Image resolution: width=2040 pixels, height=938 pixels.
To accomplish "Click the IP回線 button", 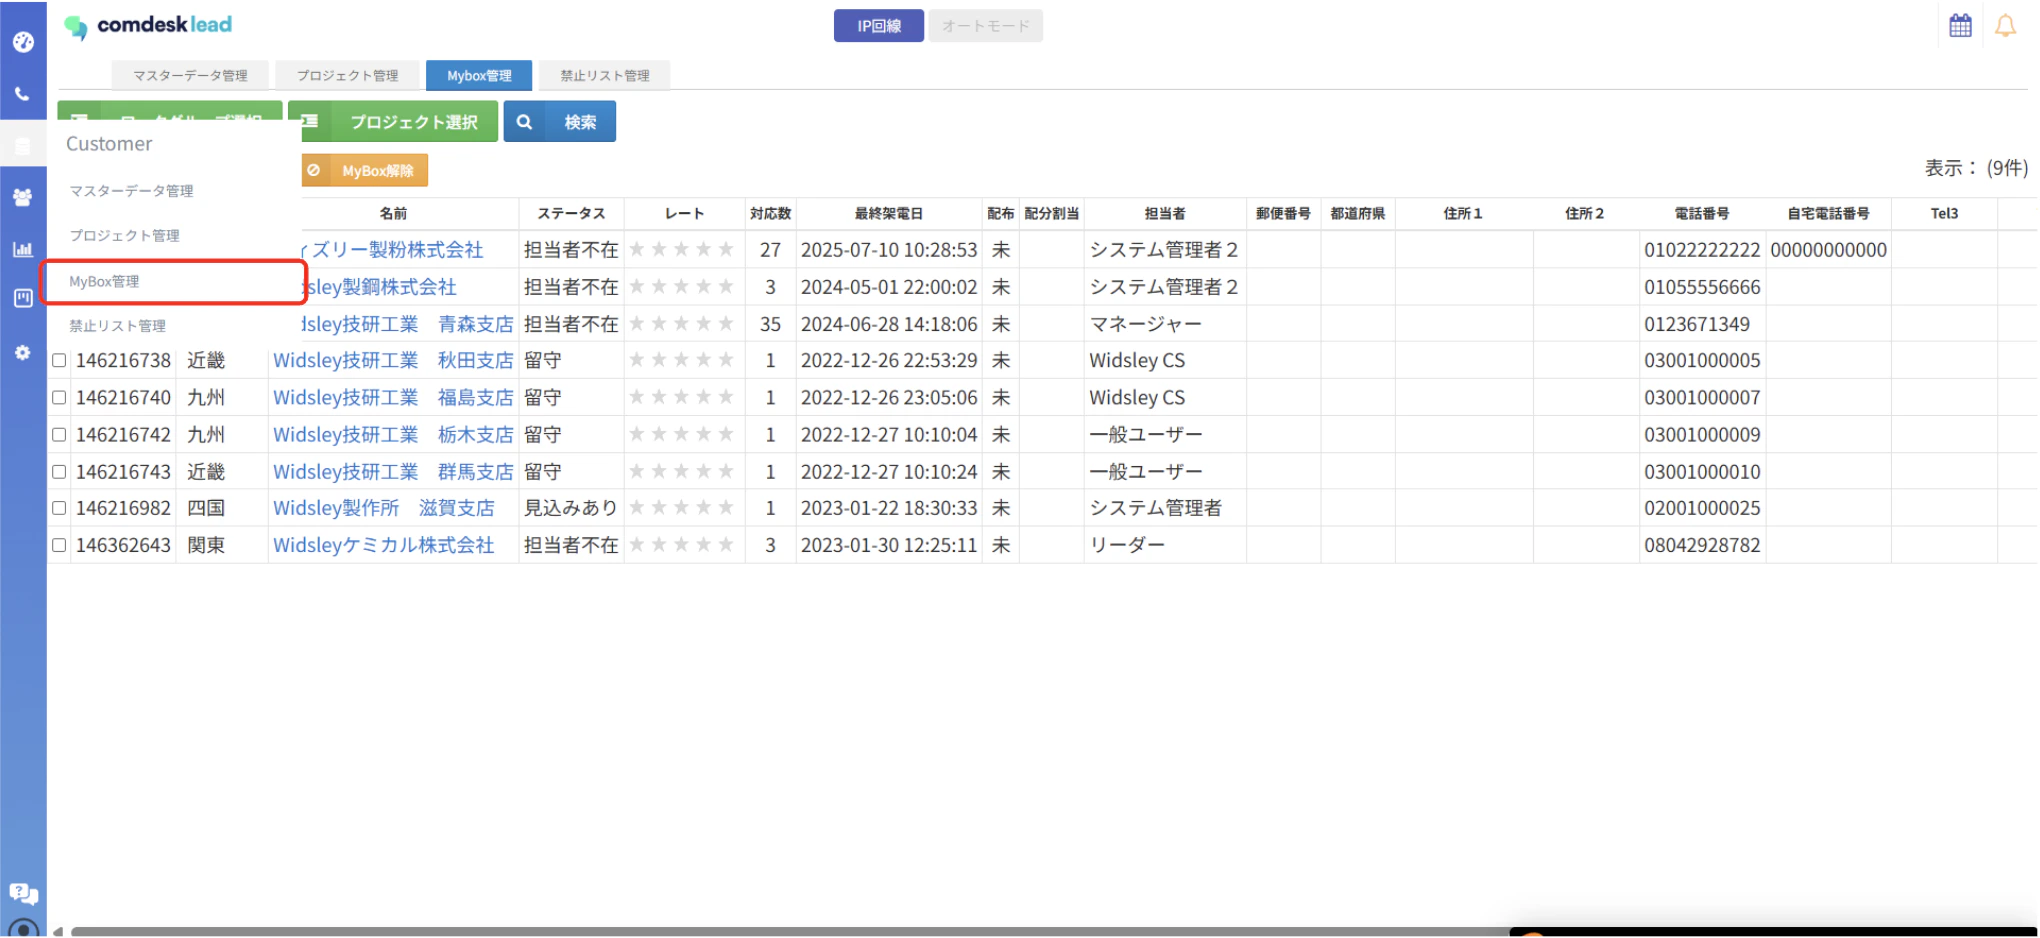I will click(879, 26).
